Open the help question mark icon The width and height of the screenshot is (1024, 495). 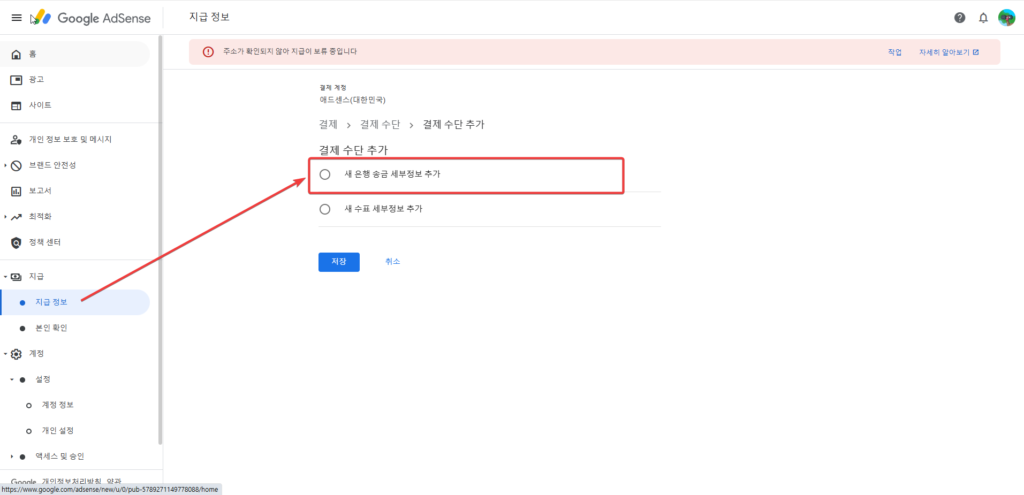click(959, 18)
